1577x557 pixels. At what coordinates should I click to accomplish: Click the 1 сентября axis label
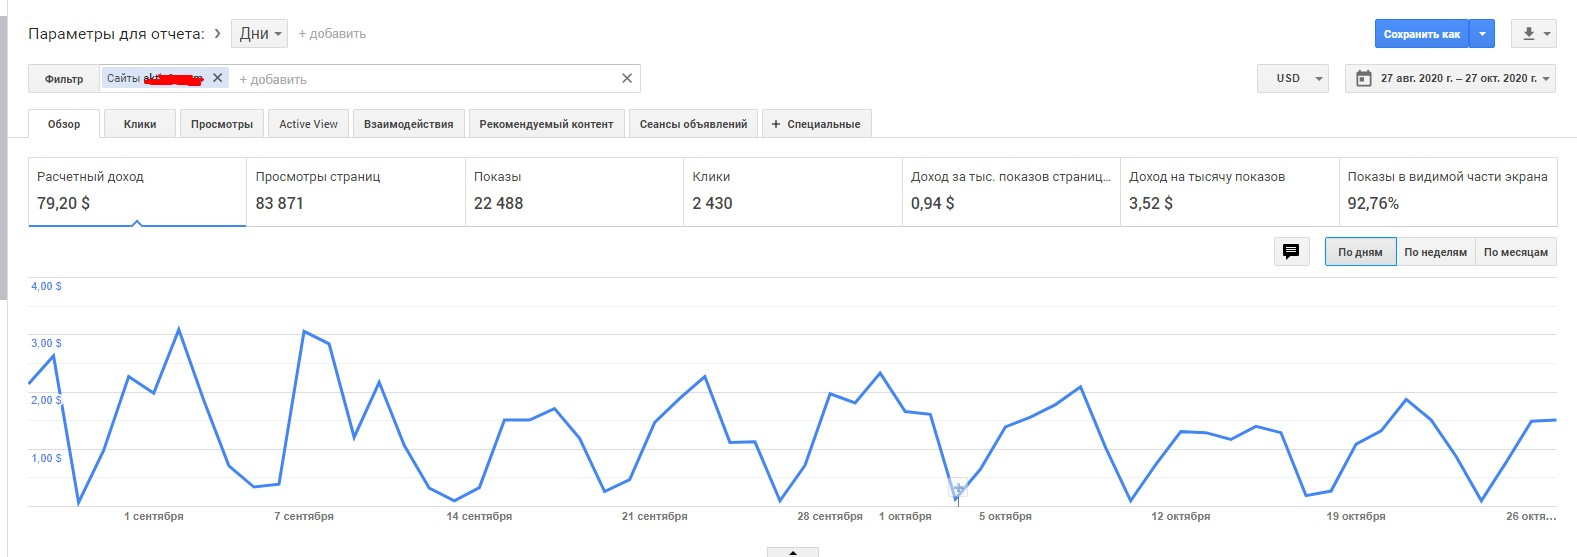154,516
